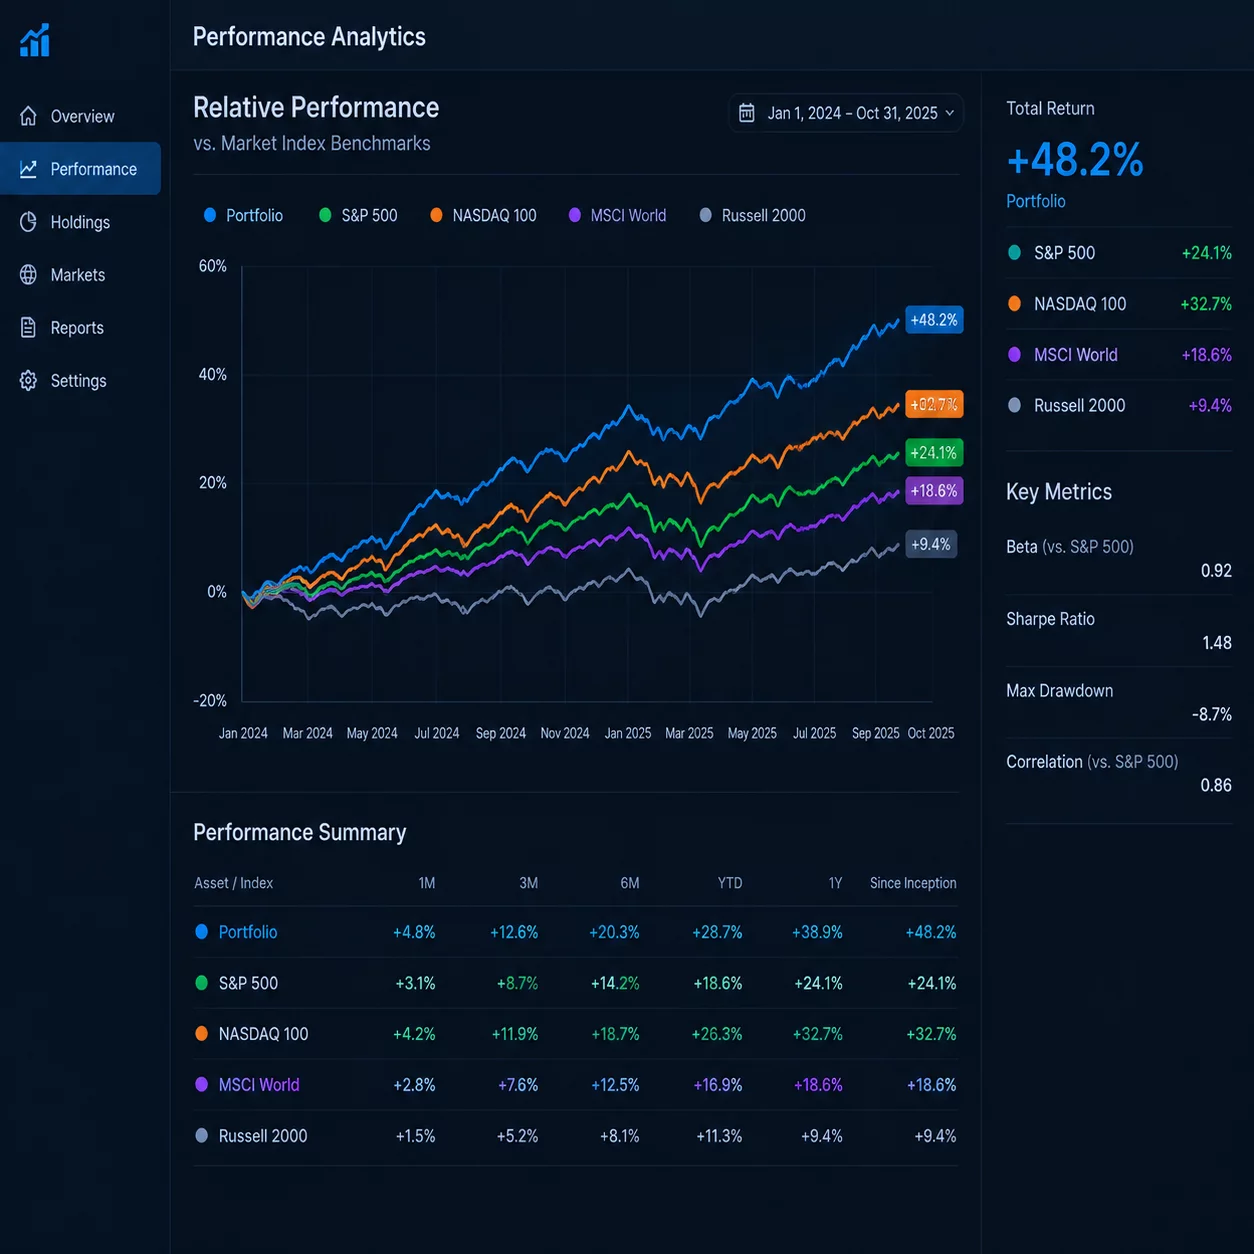Screen dimensions: 1254x1254
Task: Sort by the 3M column header
Action: (x=529, y=883)
